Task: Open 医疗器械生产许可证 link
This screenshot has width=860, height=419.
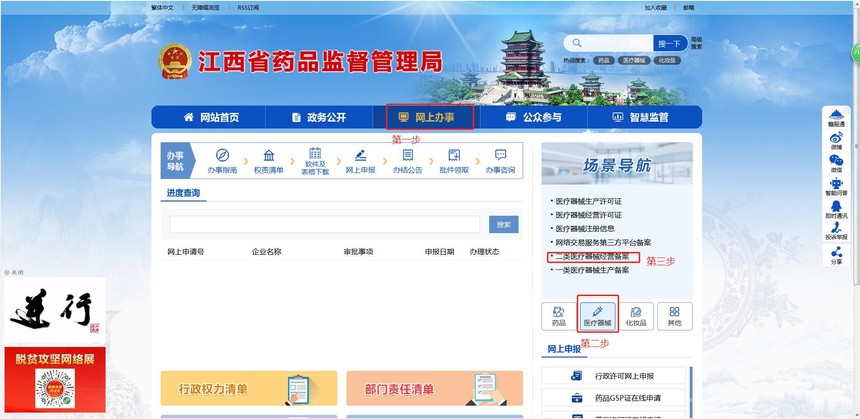Action: (589, 201)
